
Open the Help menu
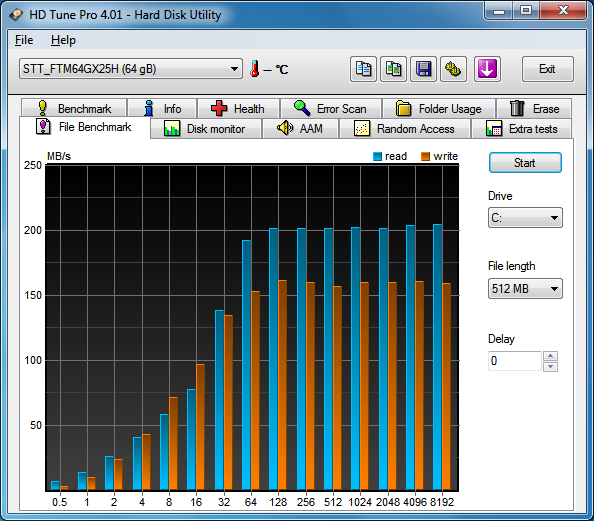pos(63,40)
